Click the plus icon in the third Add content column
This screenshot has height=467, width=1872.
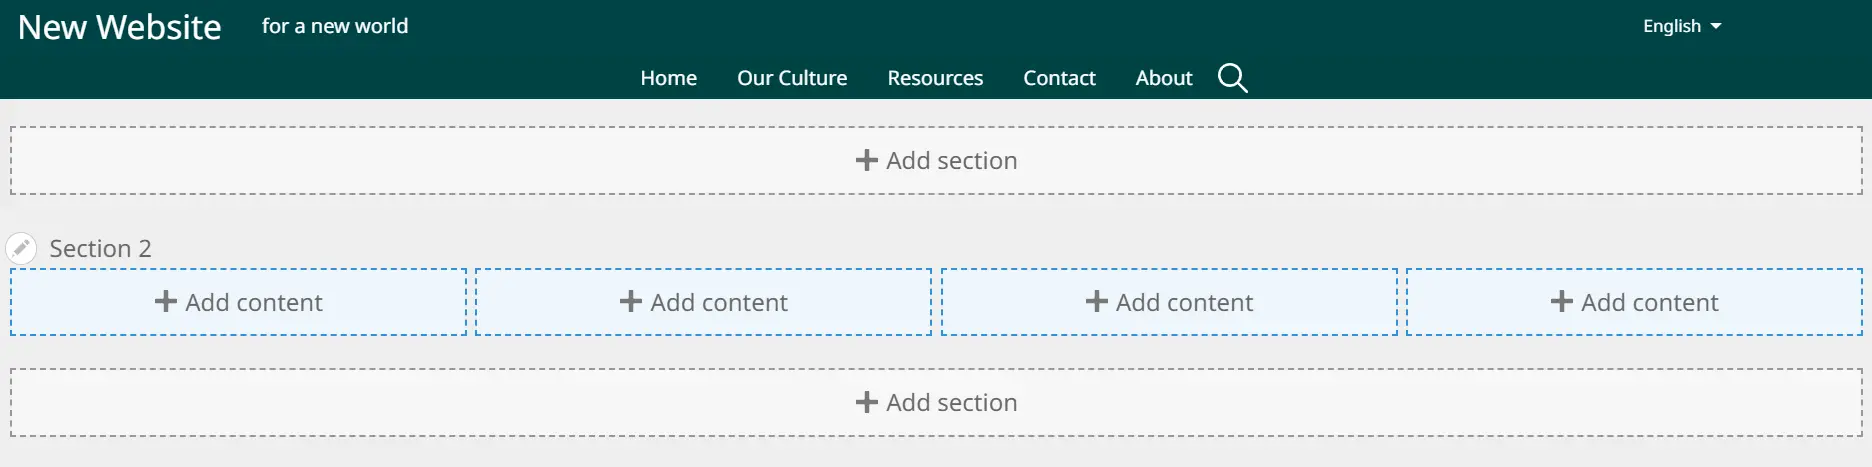point(1097,301)
